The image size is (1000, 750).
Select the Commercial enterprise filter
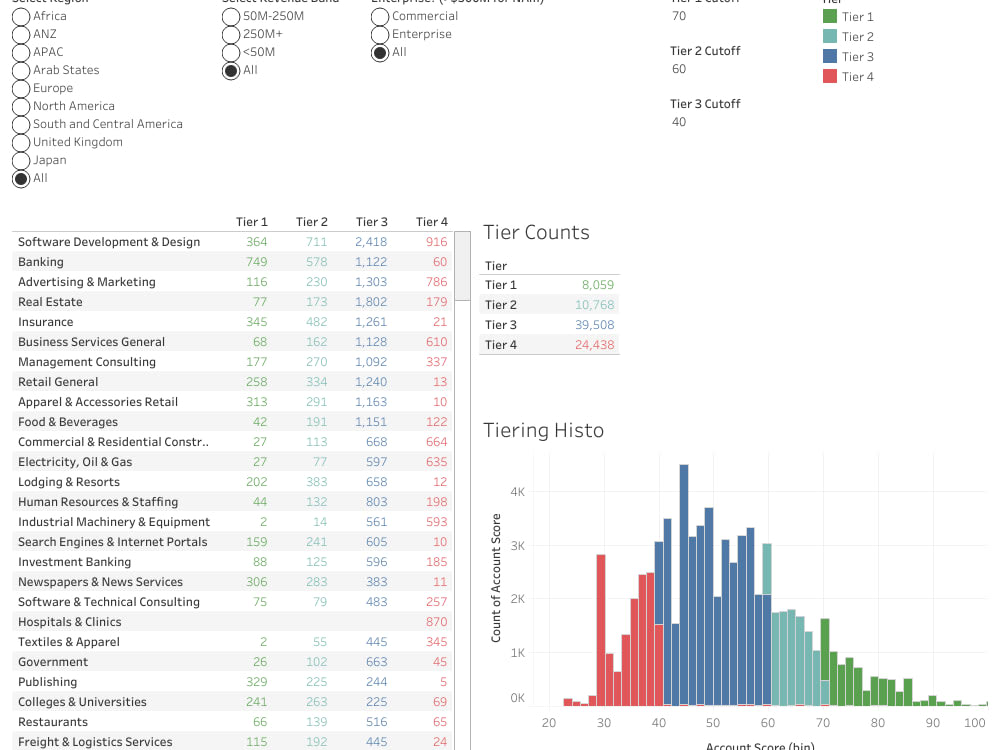[380, 16]
